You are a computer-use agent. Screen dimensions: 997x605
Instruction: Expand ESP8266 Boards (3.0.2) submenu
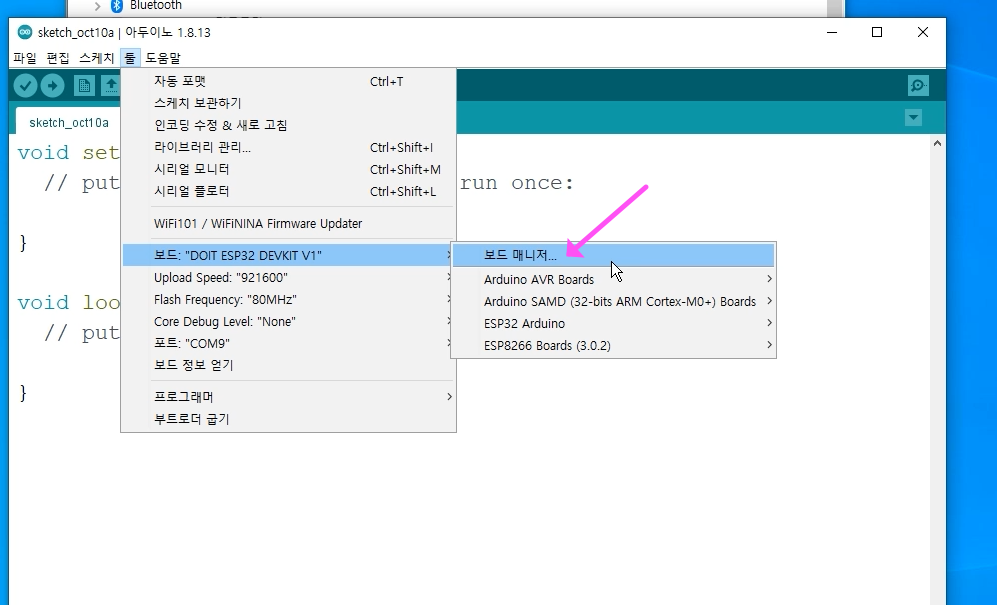click(614, 345)
